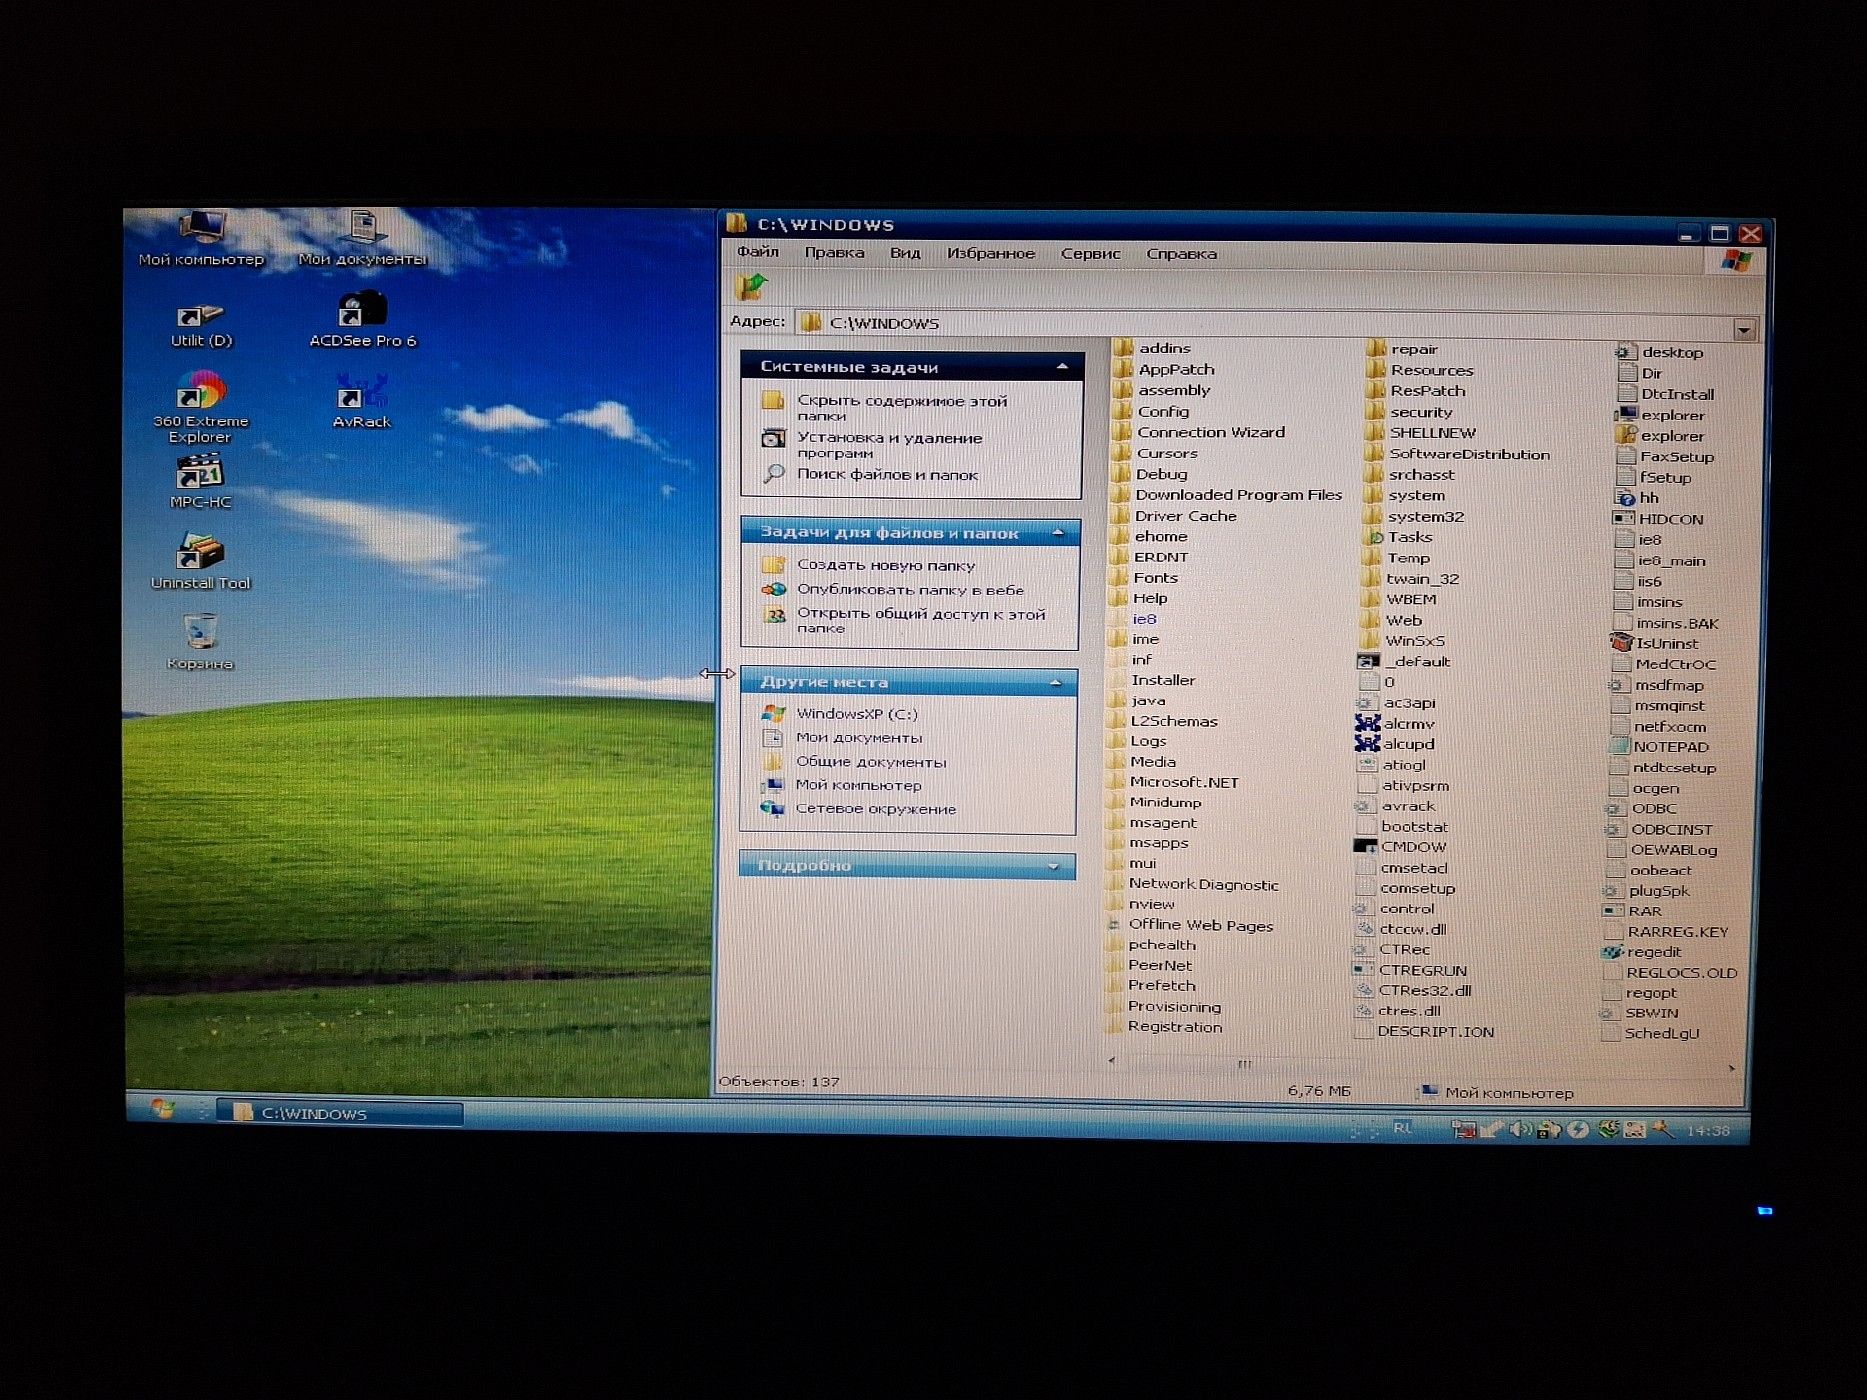
Task: Click Установка и удаление программ link
Action: [x=889, y=445]
